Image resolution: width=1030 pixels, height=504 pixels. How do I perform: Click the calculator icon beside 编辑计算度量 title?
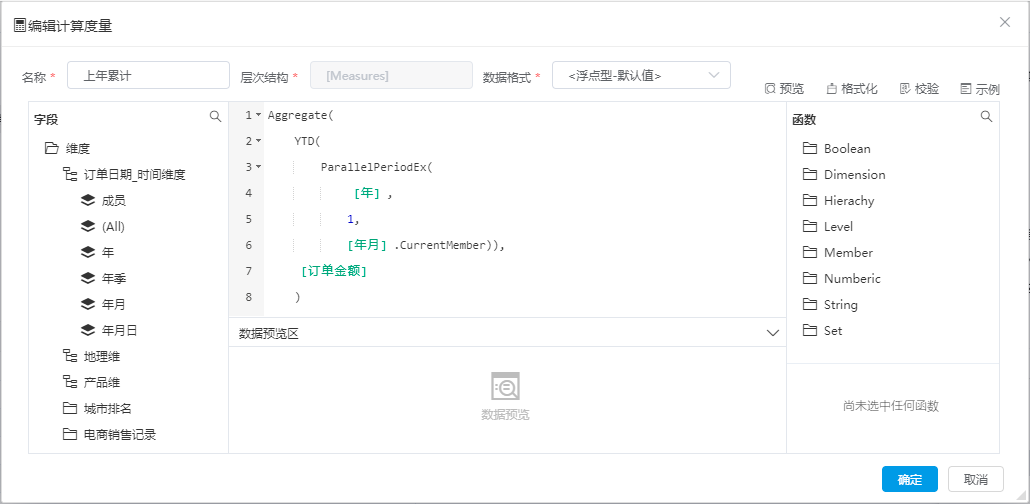(20, 26)
